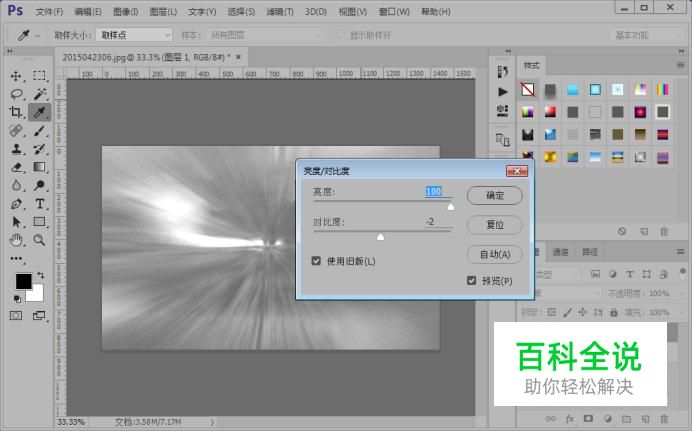This screenshot has height=431, width=692.
Task: Apply the default no-style swatch
Action: [x=527, y=90]
